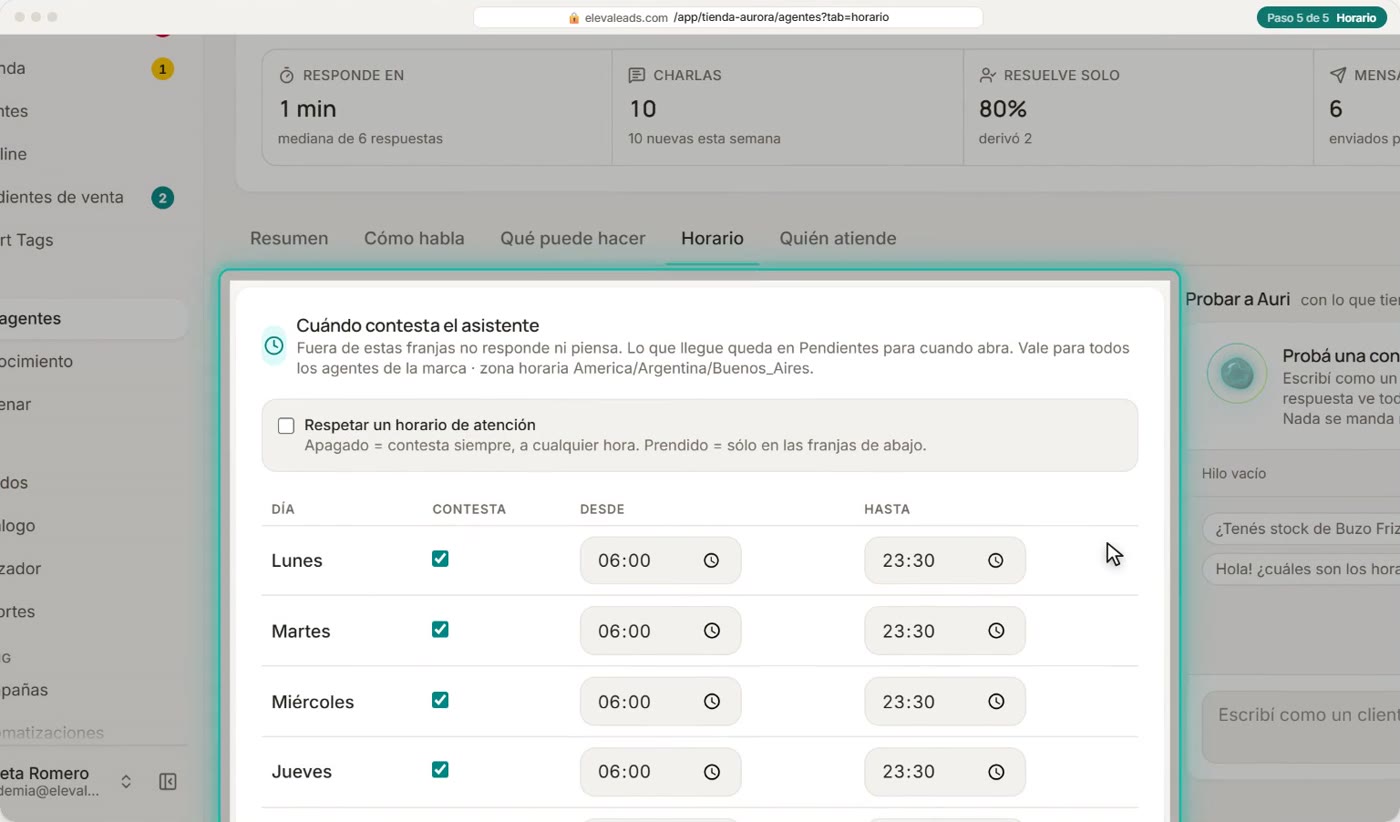
Task: Uncheck the Lunes Contesta checkbox
Action: [x=440, y=559]
